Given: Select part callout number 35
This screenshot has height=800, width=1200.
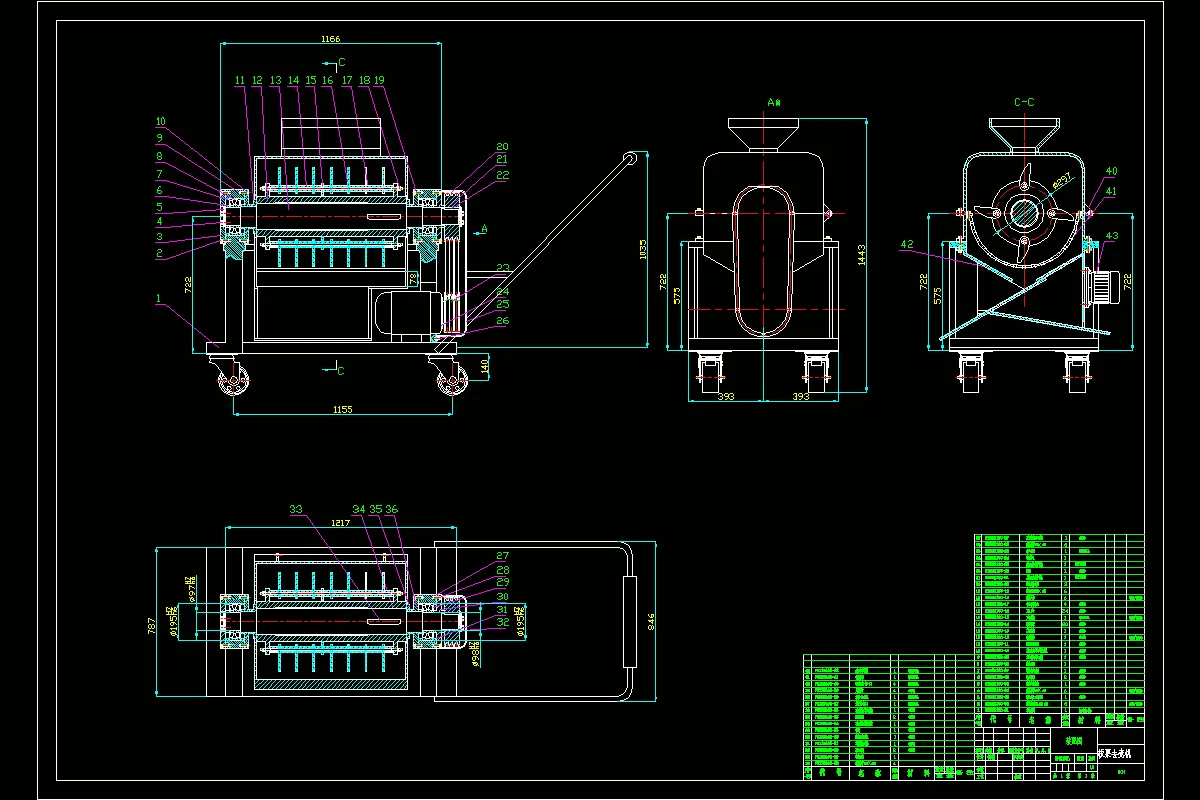Looking at the screenshot, I should 375,509.
